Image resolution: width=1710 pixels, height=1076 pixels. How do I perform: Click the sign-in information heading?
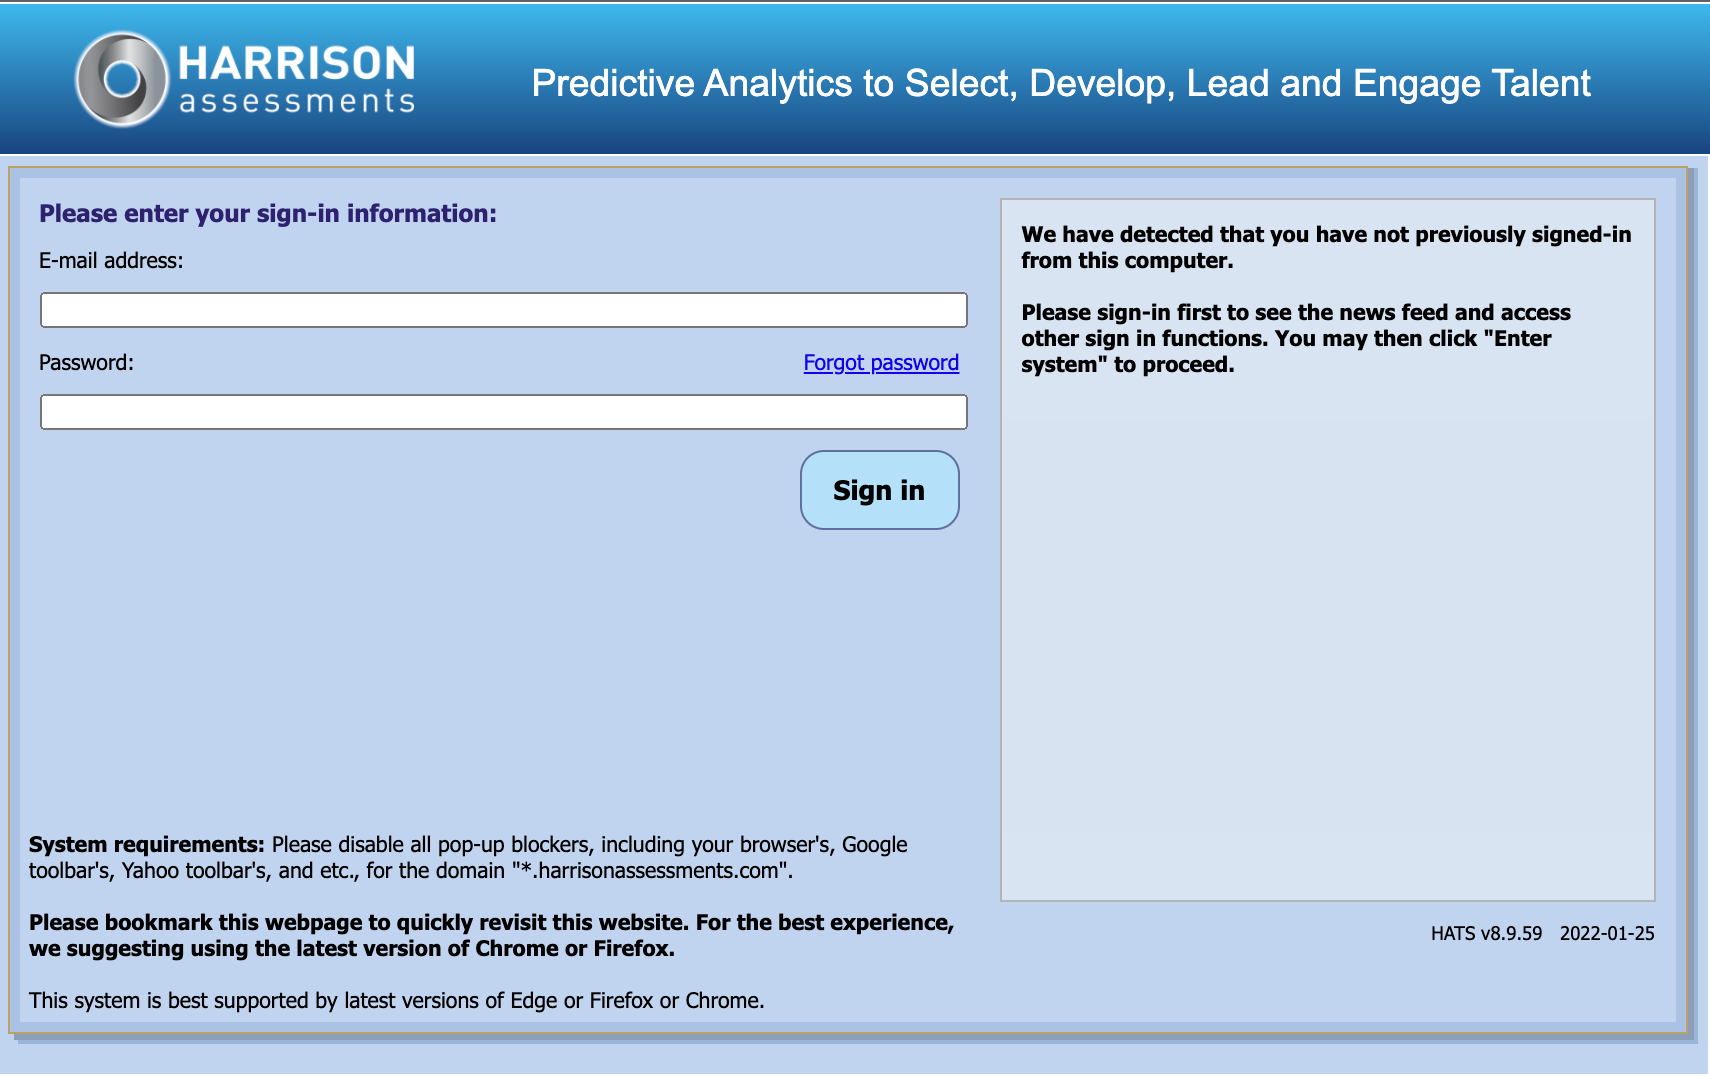point(267,213)
